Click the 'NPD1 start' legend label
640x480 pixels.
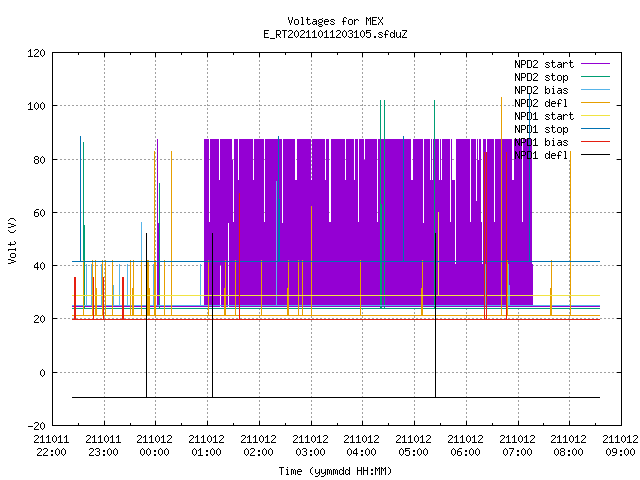[x=544, y=116]
